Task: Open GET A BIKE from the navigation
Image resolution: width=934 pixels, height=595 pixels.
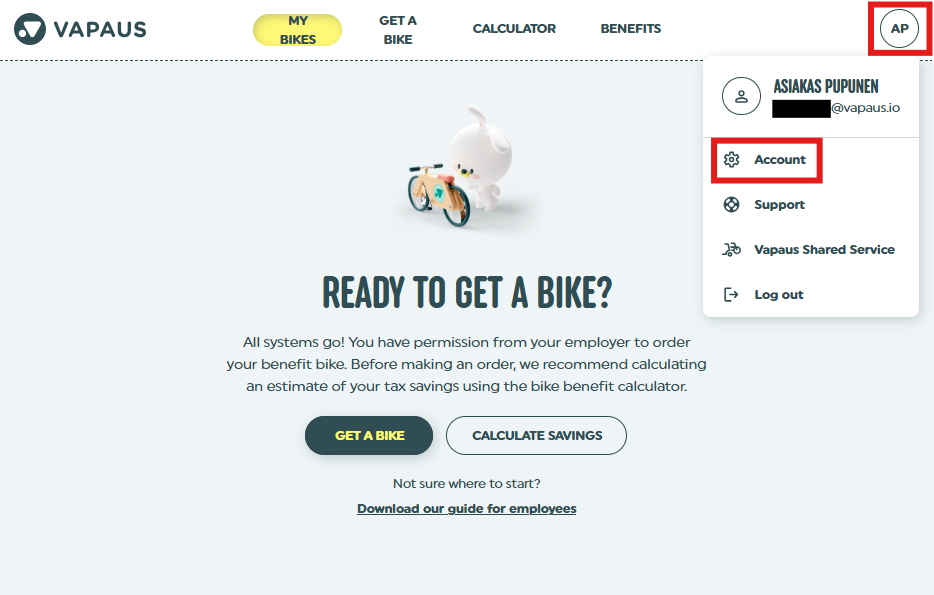Action: [398, 29]
